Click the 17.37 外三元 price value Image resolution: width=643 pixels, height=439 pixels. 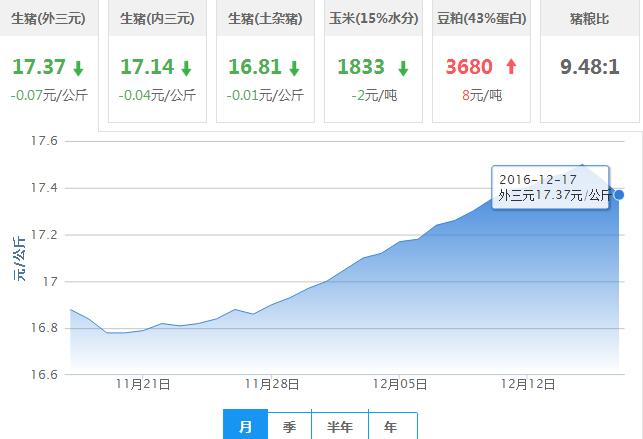coord(39,67)
